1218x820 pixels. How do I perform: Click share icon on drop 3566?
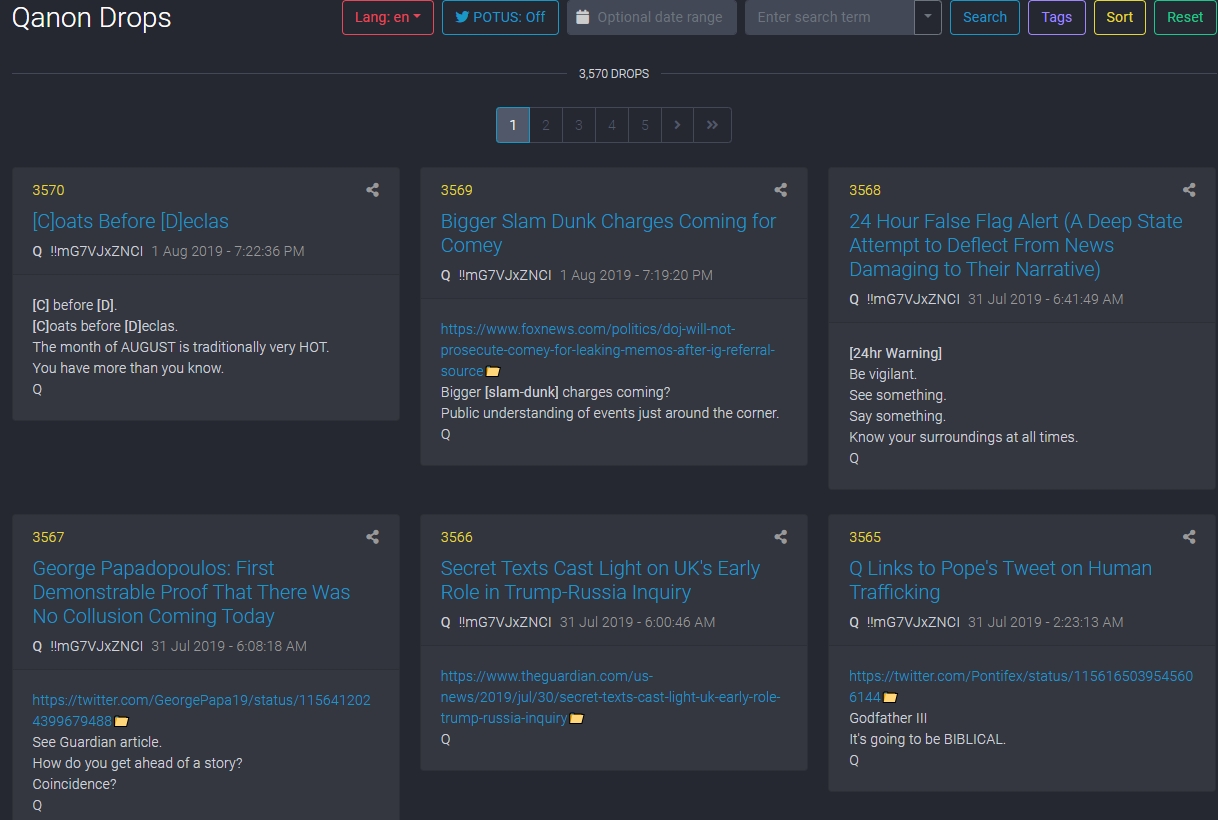pos(781,537)
